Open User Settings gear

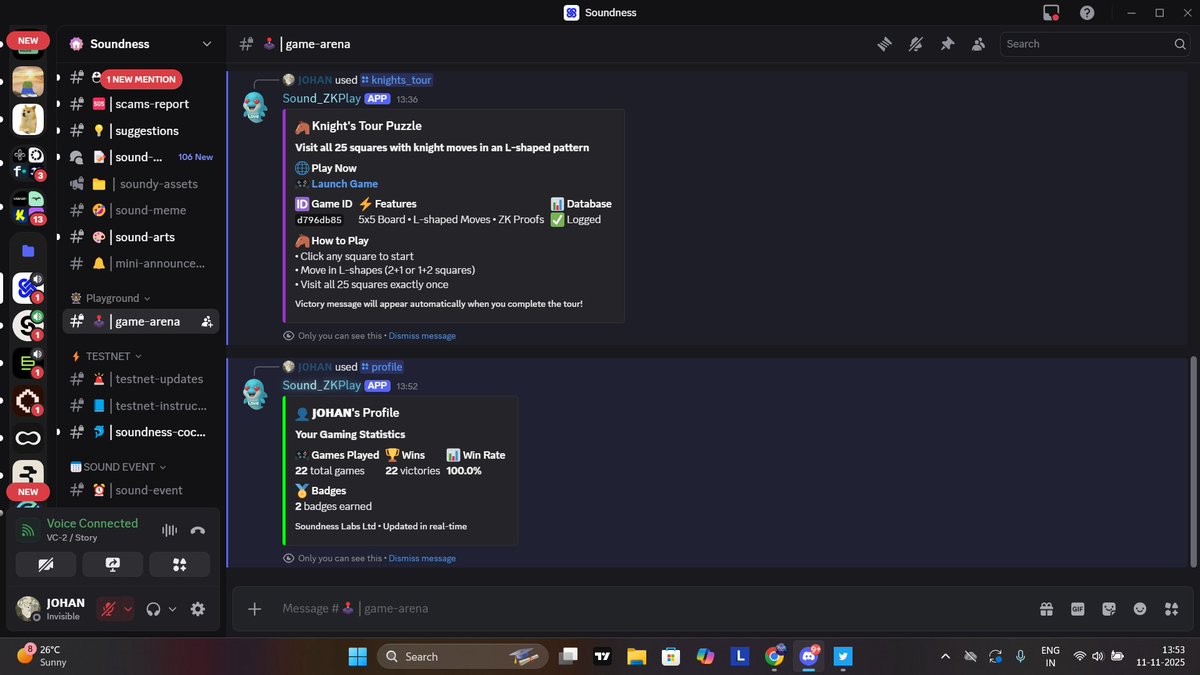point(197,608)
